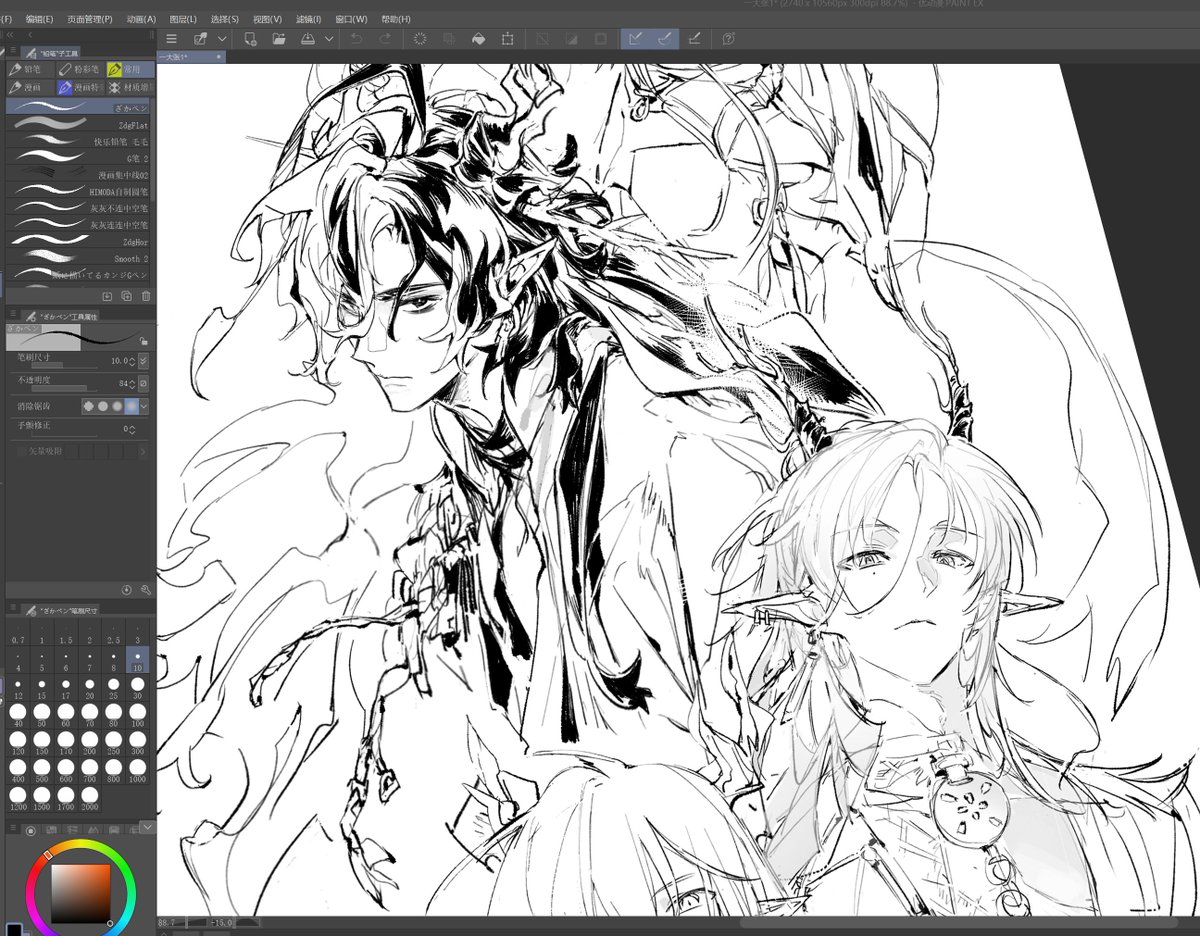
Task: Create a new canvas with New icon
Action: (251, 39)
